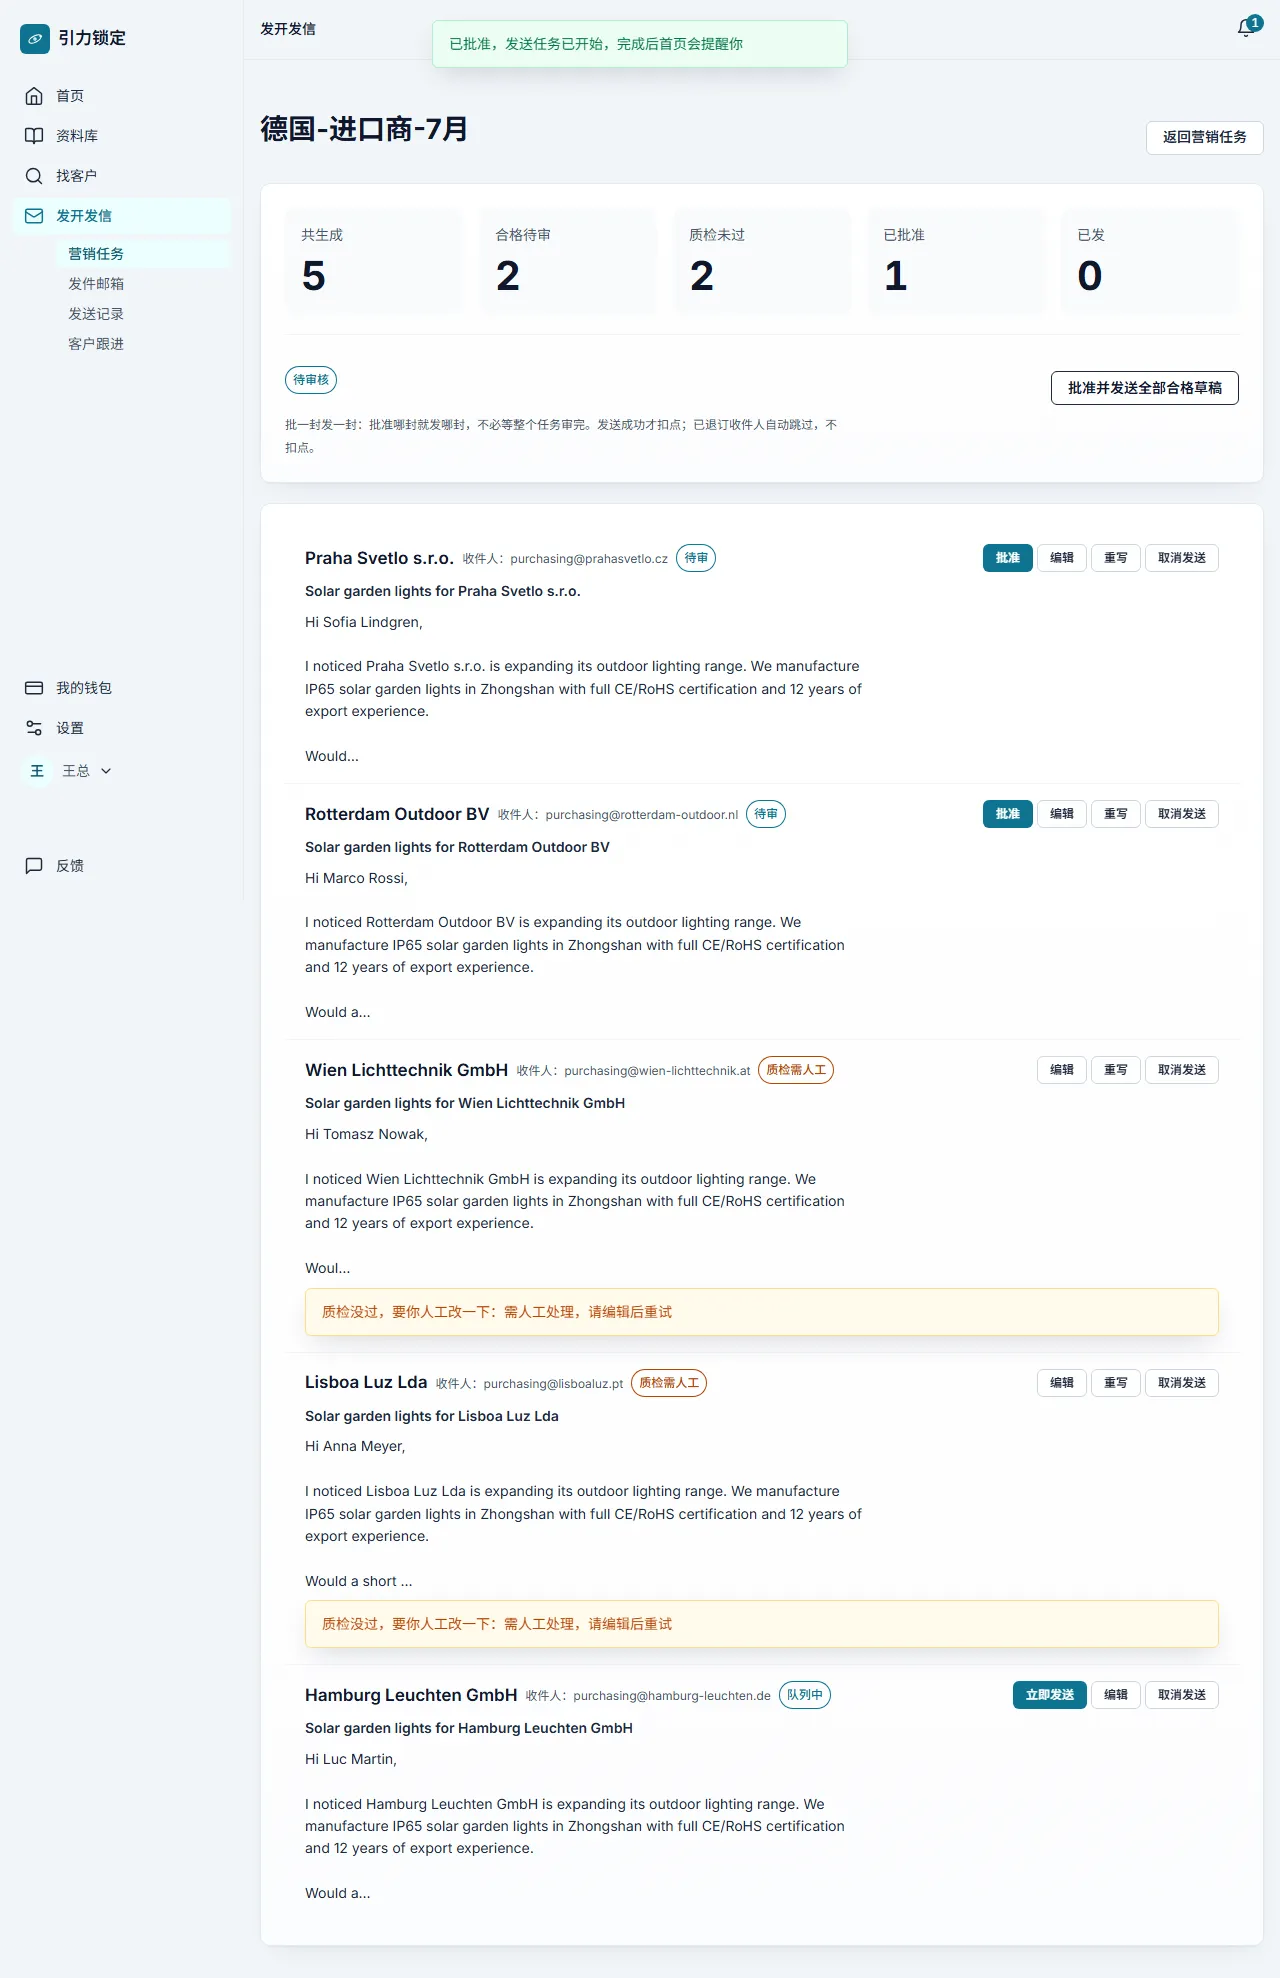Screen dimensions: 1280x1978
Task: Click the 队列中 badge on Hamburg Leuchten
Action: 805,1695
